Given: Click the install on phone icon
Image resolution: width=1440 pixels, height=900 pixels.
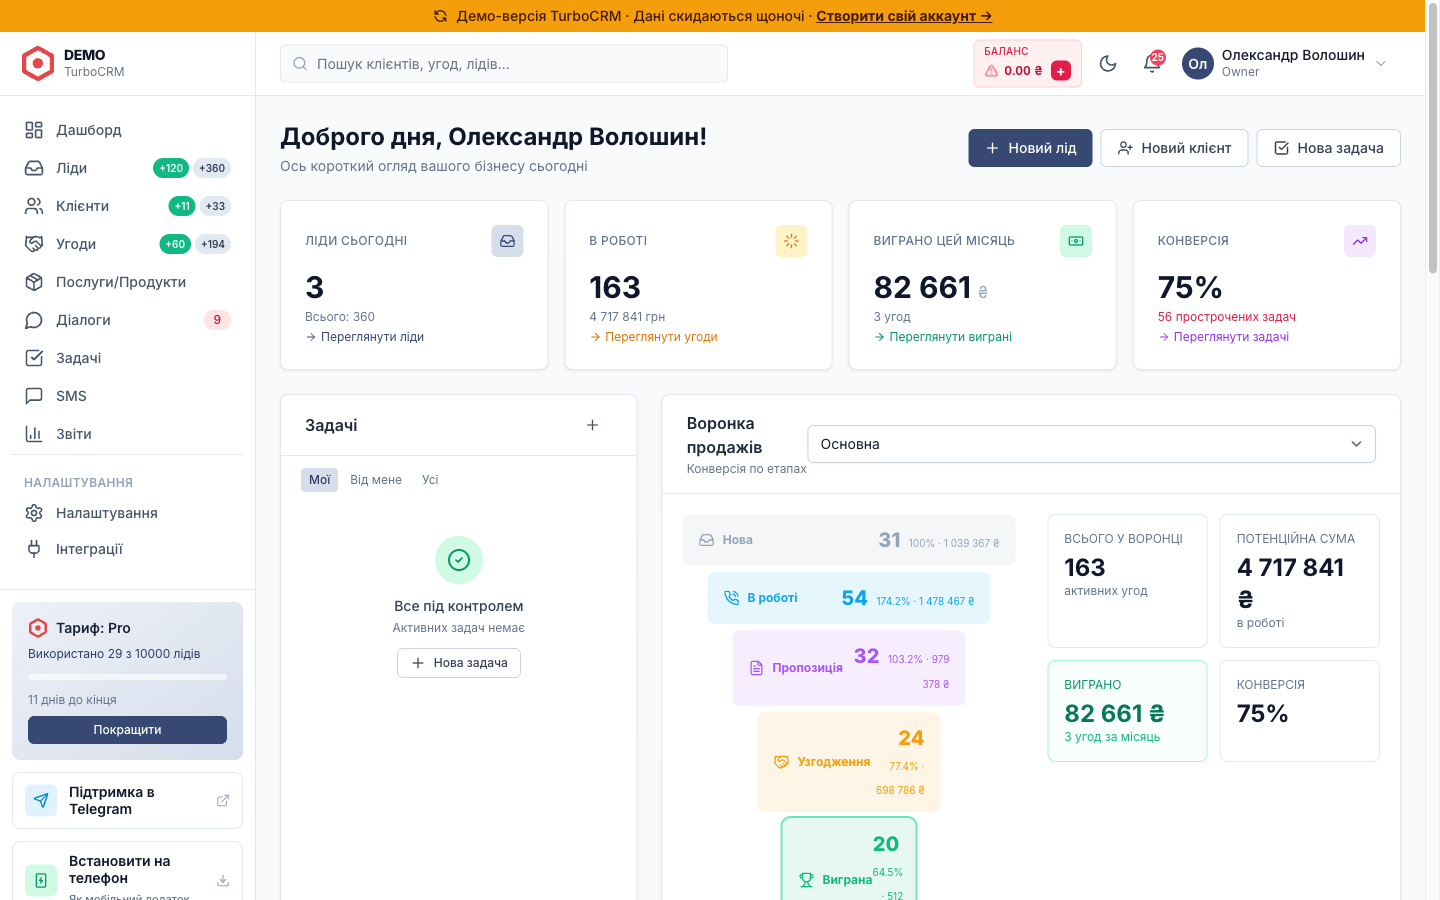Looking at the screenshot, I should [41, 880].
